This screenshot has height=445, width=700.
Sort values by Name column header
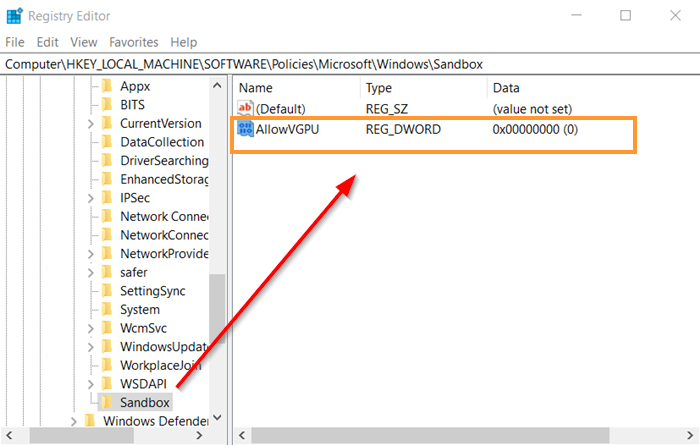297,87
